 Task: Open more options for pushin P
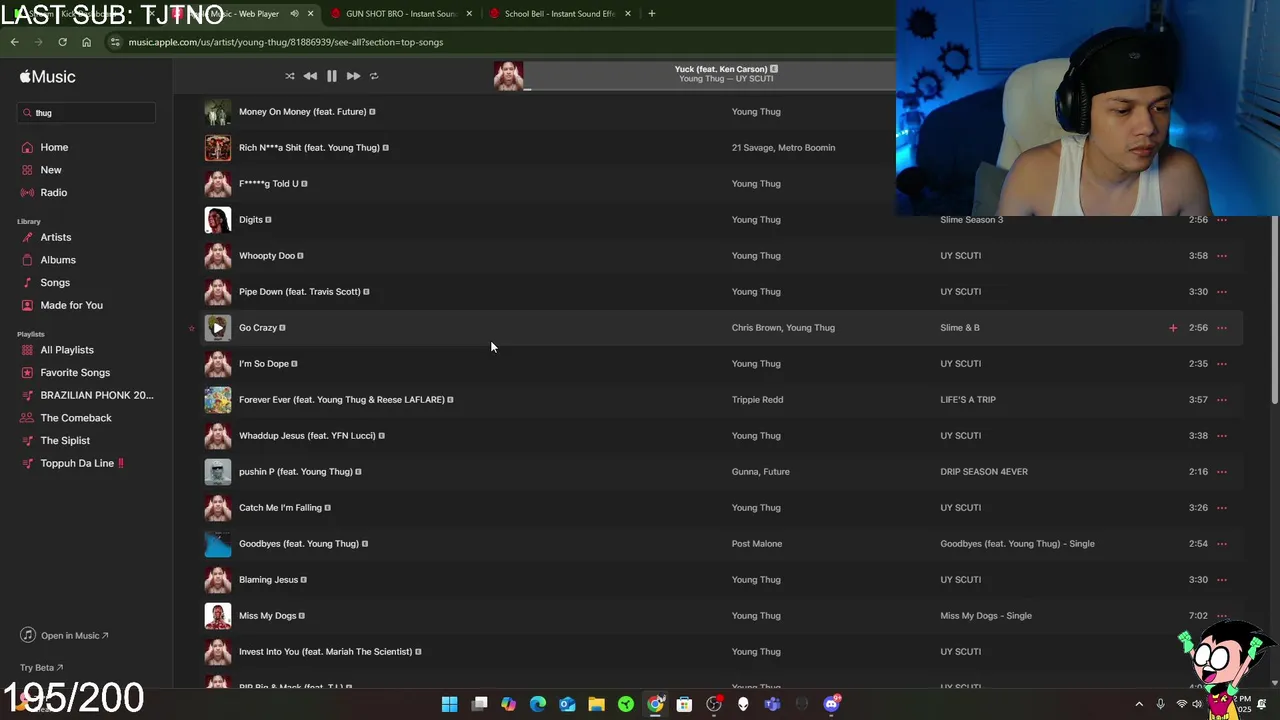[x=1222, y=472]
